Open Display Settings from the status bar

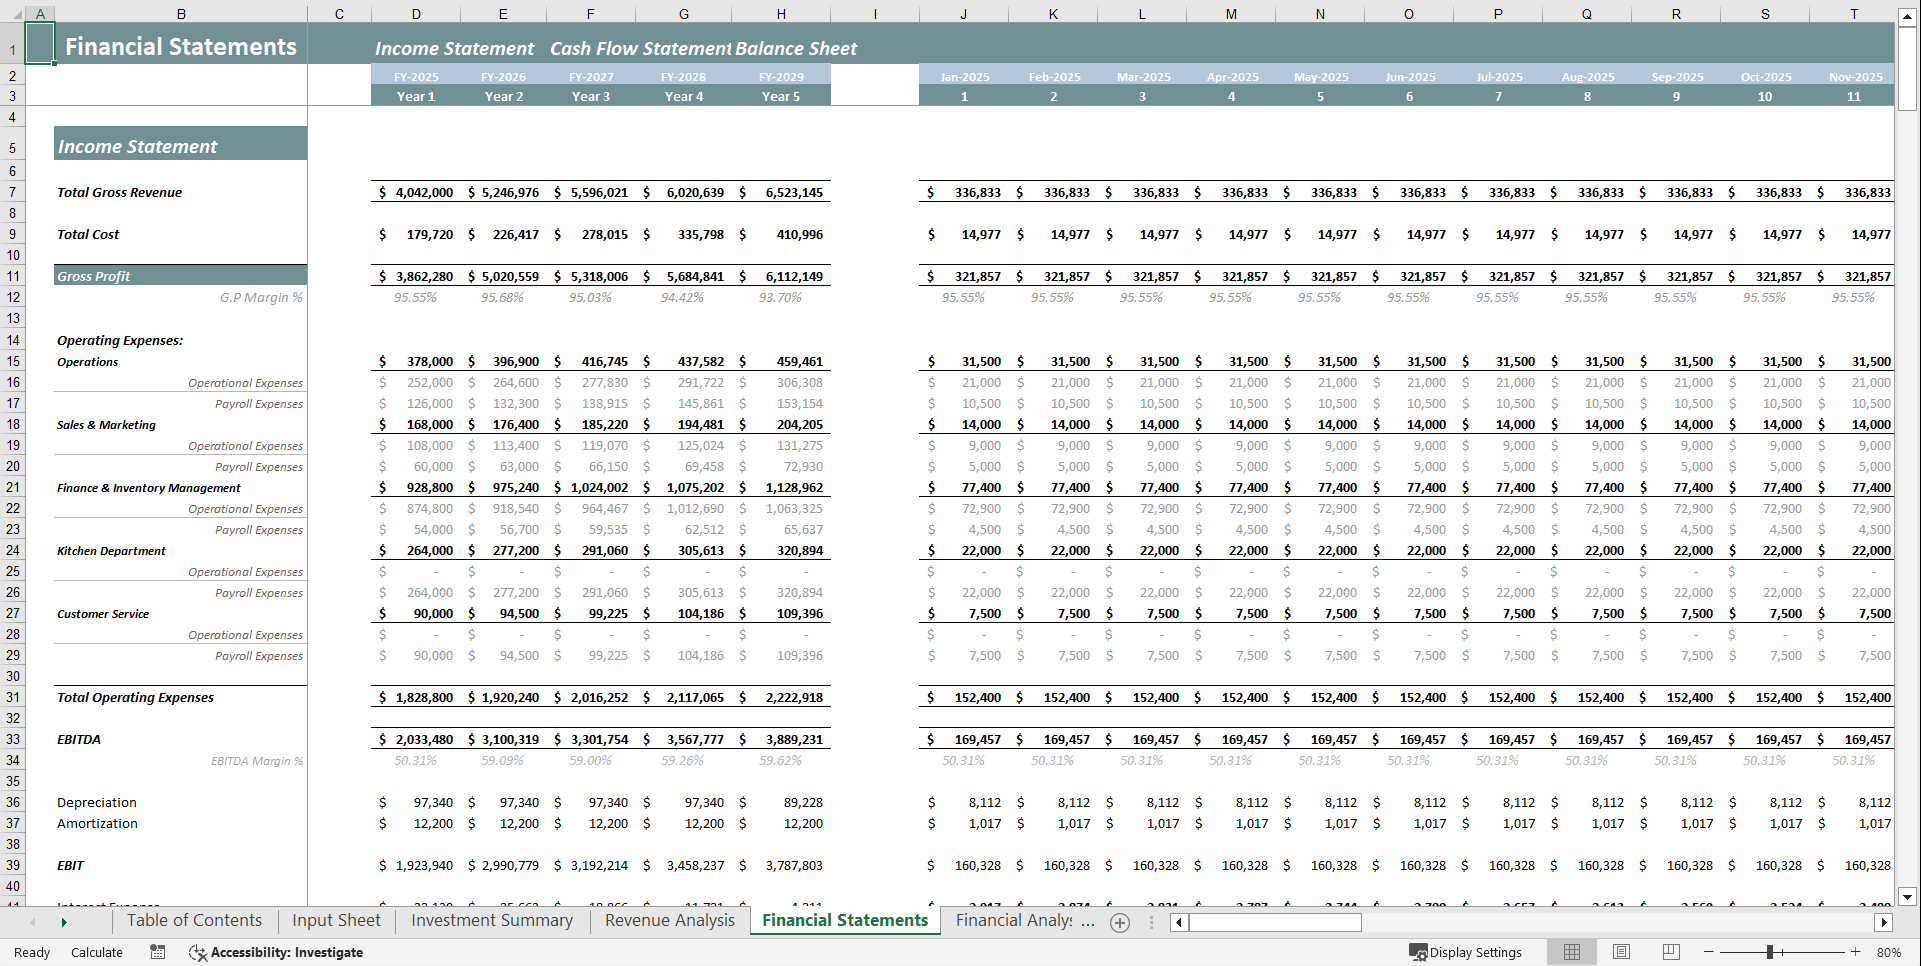click(1466, 952)
